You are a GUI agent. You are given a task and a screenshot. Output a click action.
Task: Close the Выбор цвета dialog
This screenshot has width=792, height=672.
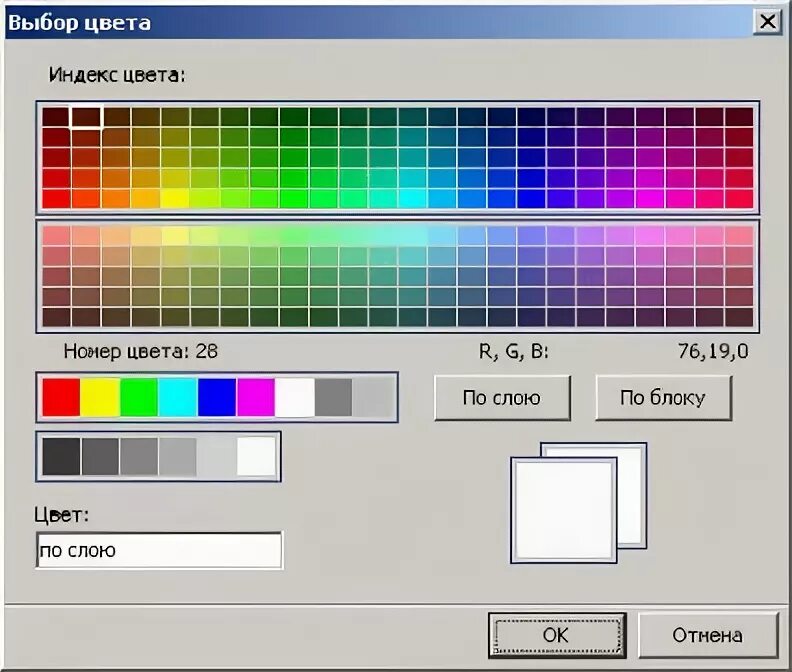point(768,22)
